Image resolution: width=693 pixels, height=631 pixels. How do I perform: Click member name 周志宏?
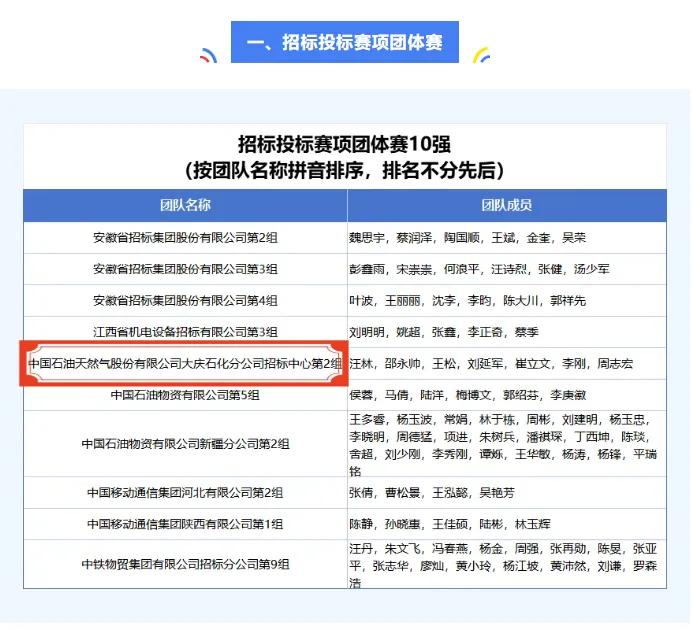point(615,364)
